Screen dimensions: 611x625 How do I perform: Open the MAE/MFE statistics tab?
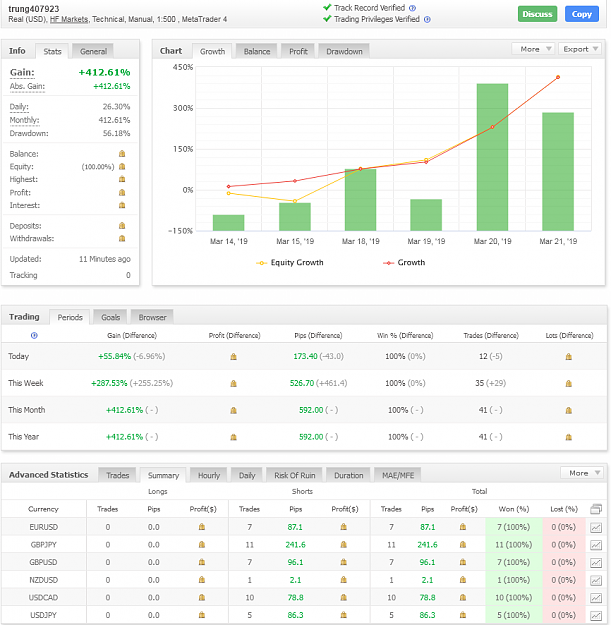(x=398, y=475)
